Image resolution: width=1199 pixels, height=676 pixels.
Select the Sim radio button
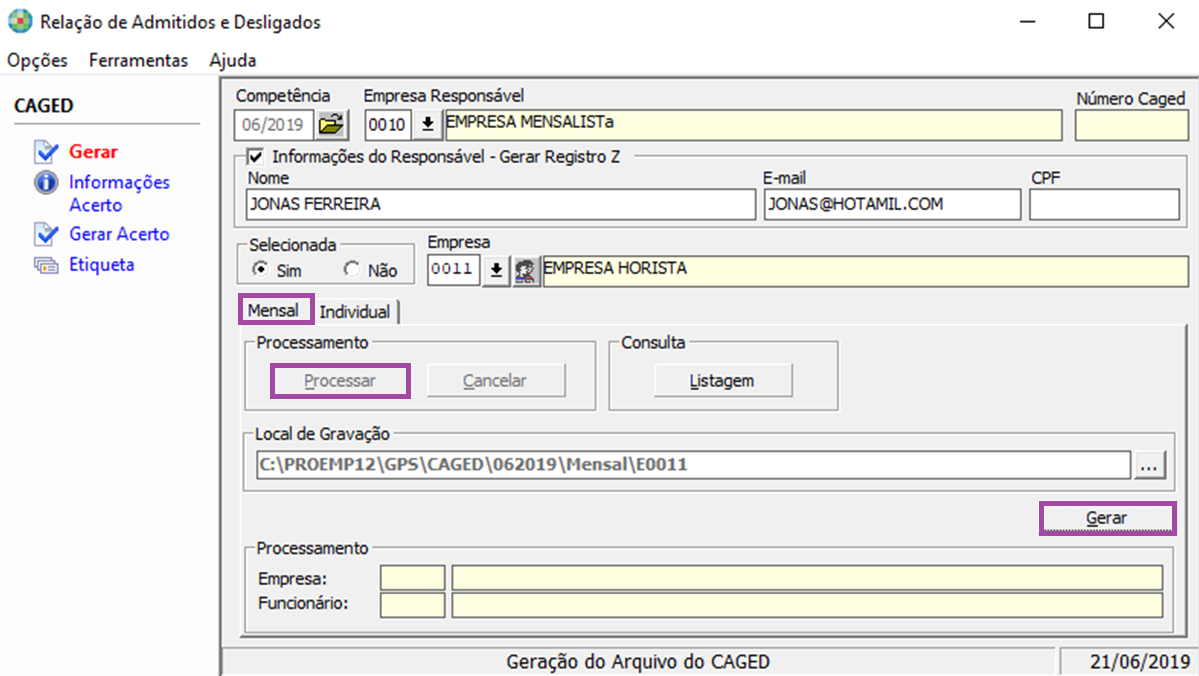pyautogui.click(x=260, y=270)
